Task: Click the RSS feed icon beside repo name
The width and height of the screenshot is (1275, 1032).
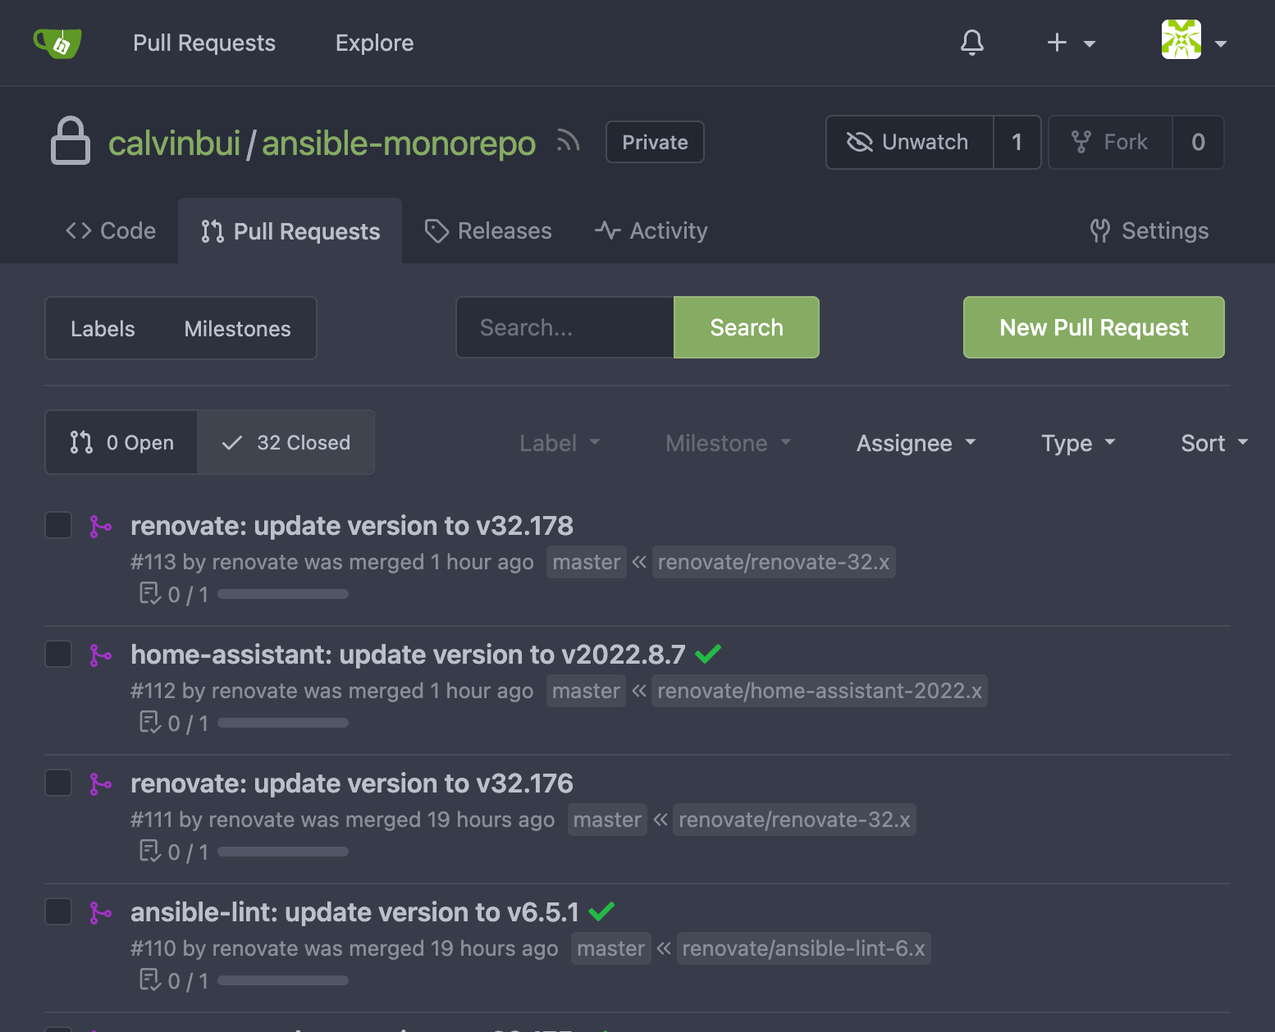Action: click(x=567, y=141)
